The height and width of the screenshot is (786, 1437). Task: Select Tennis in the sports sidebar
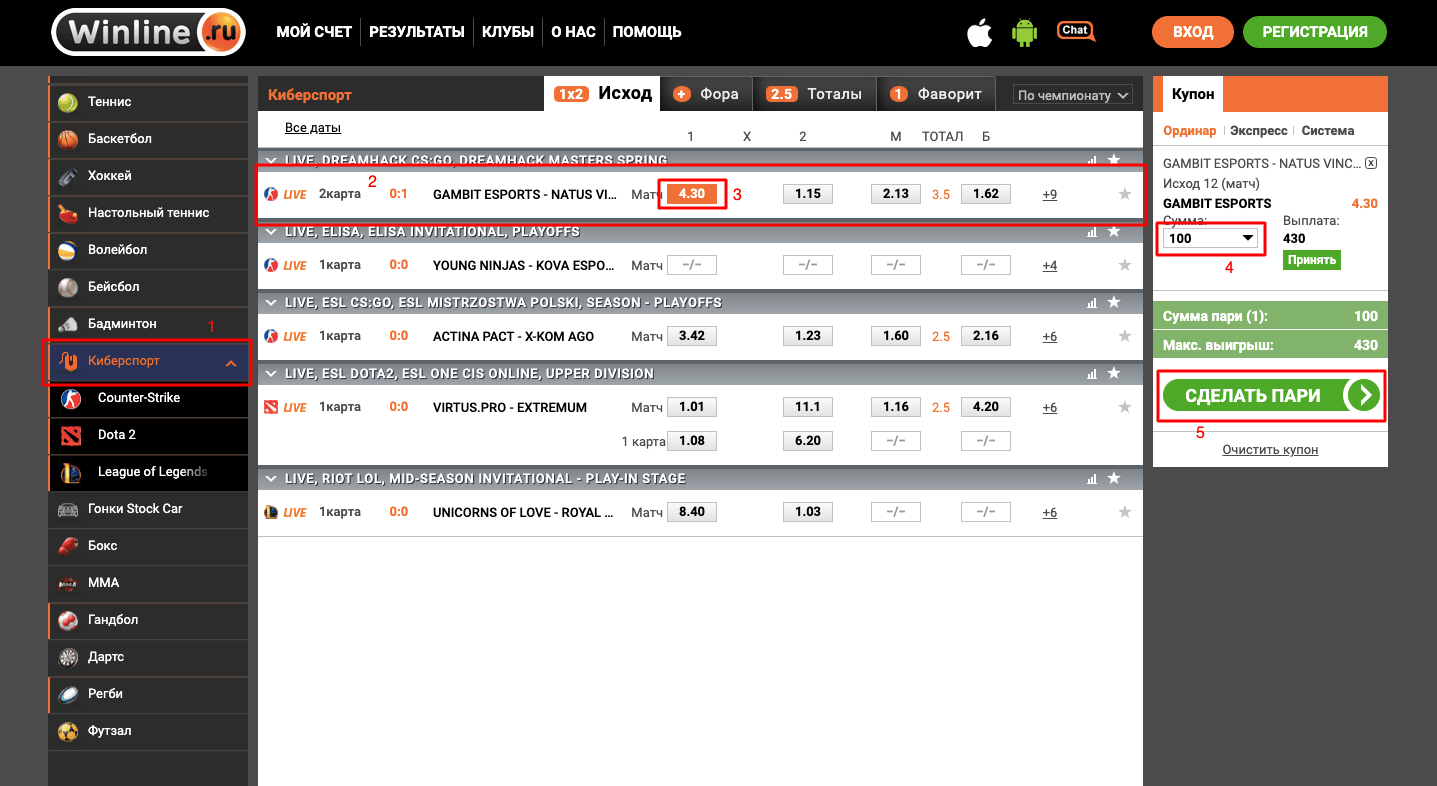(x=148, y=102)
